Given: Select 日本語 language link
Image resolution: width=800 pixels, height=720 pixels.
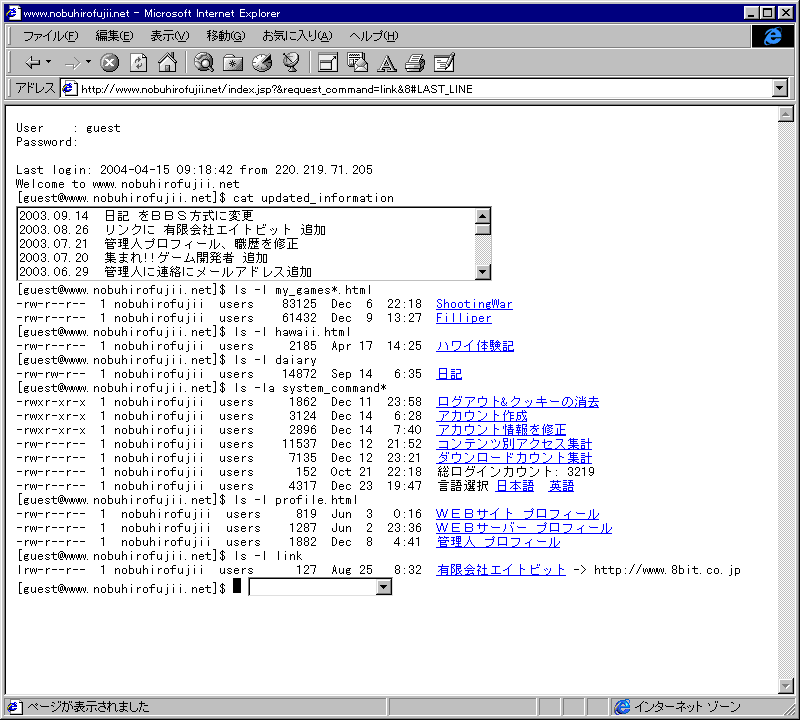Looking at the screenshot, I should click(515, 486).
